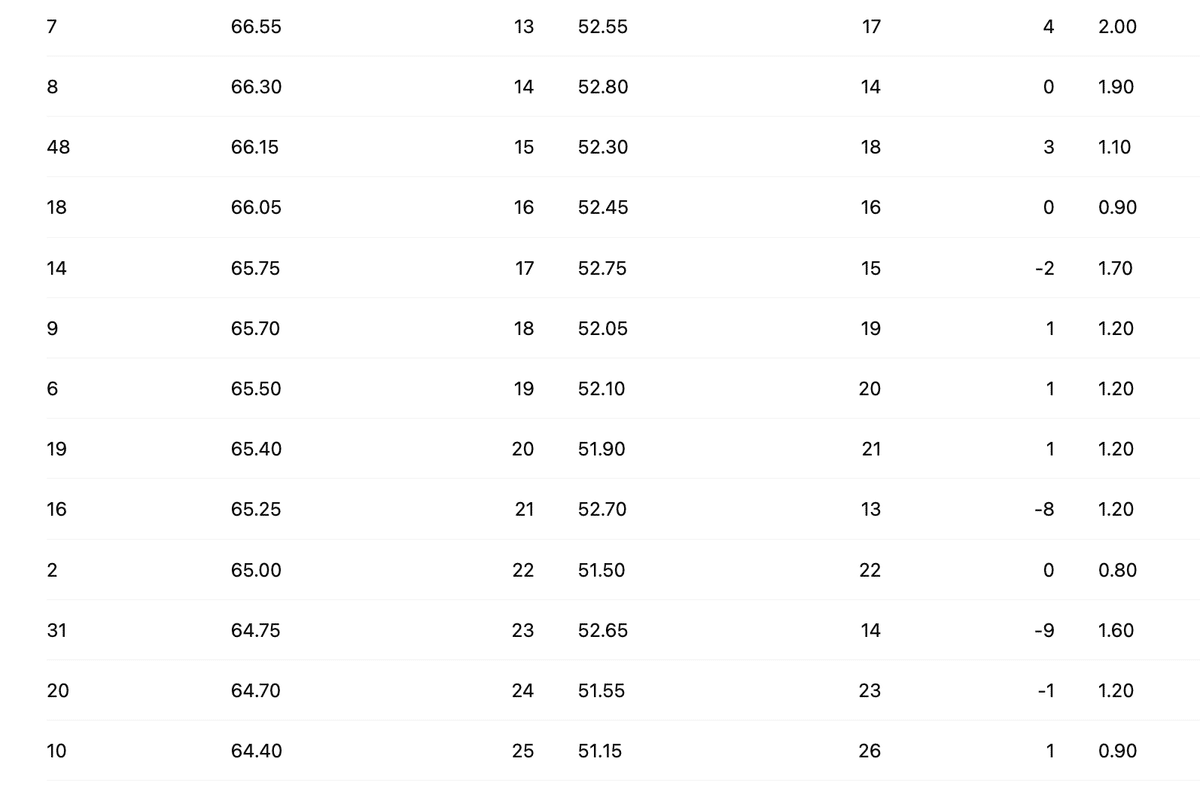Select the cell reading 66.05
This screenshot has width=1200, height=786.
click(256, 207)
